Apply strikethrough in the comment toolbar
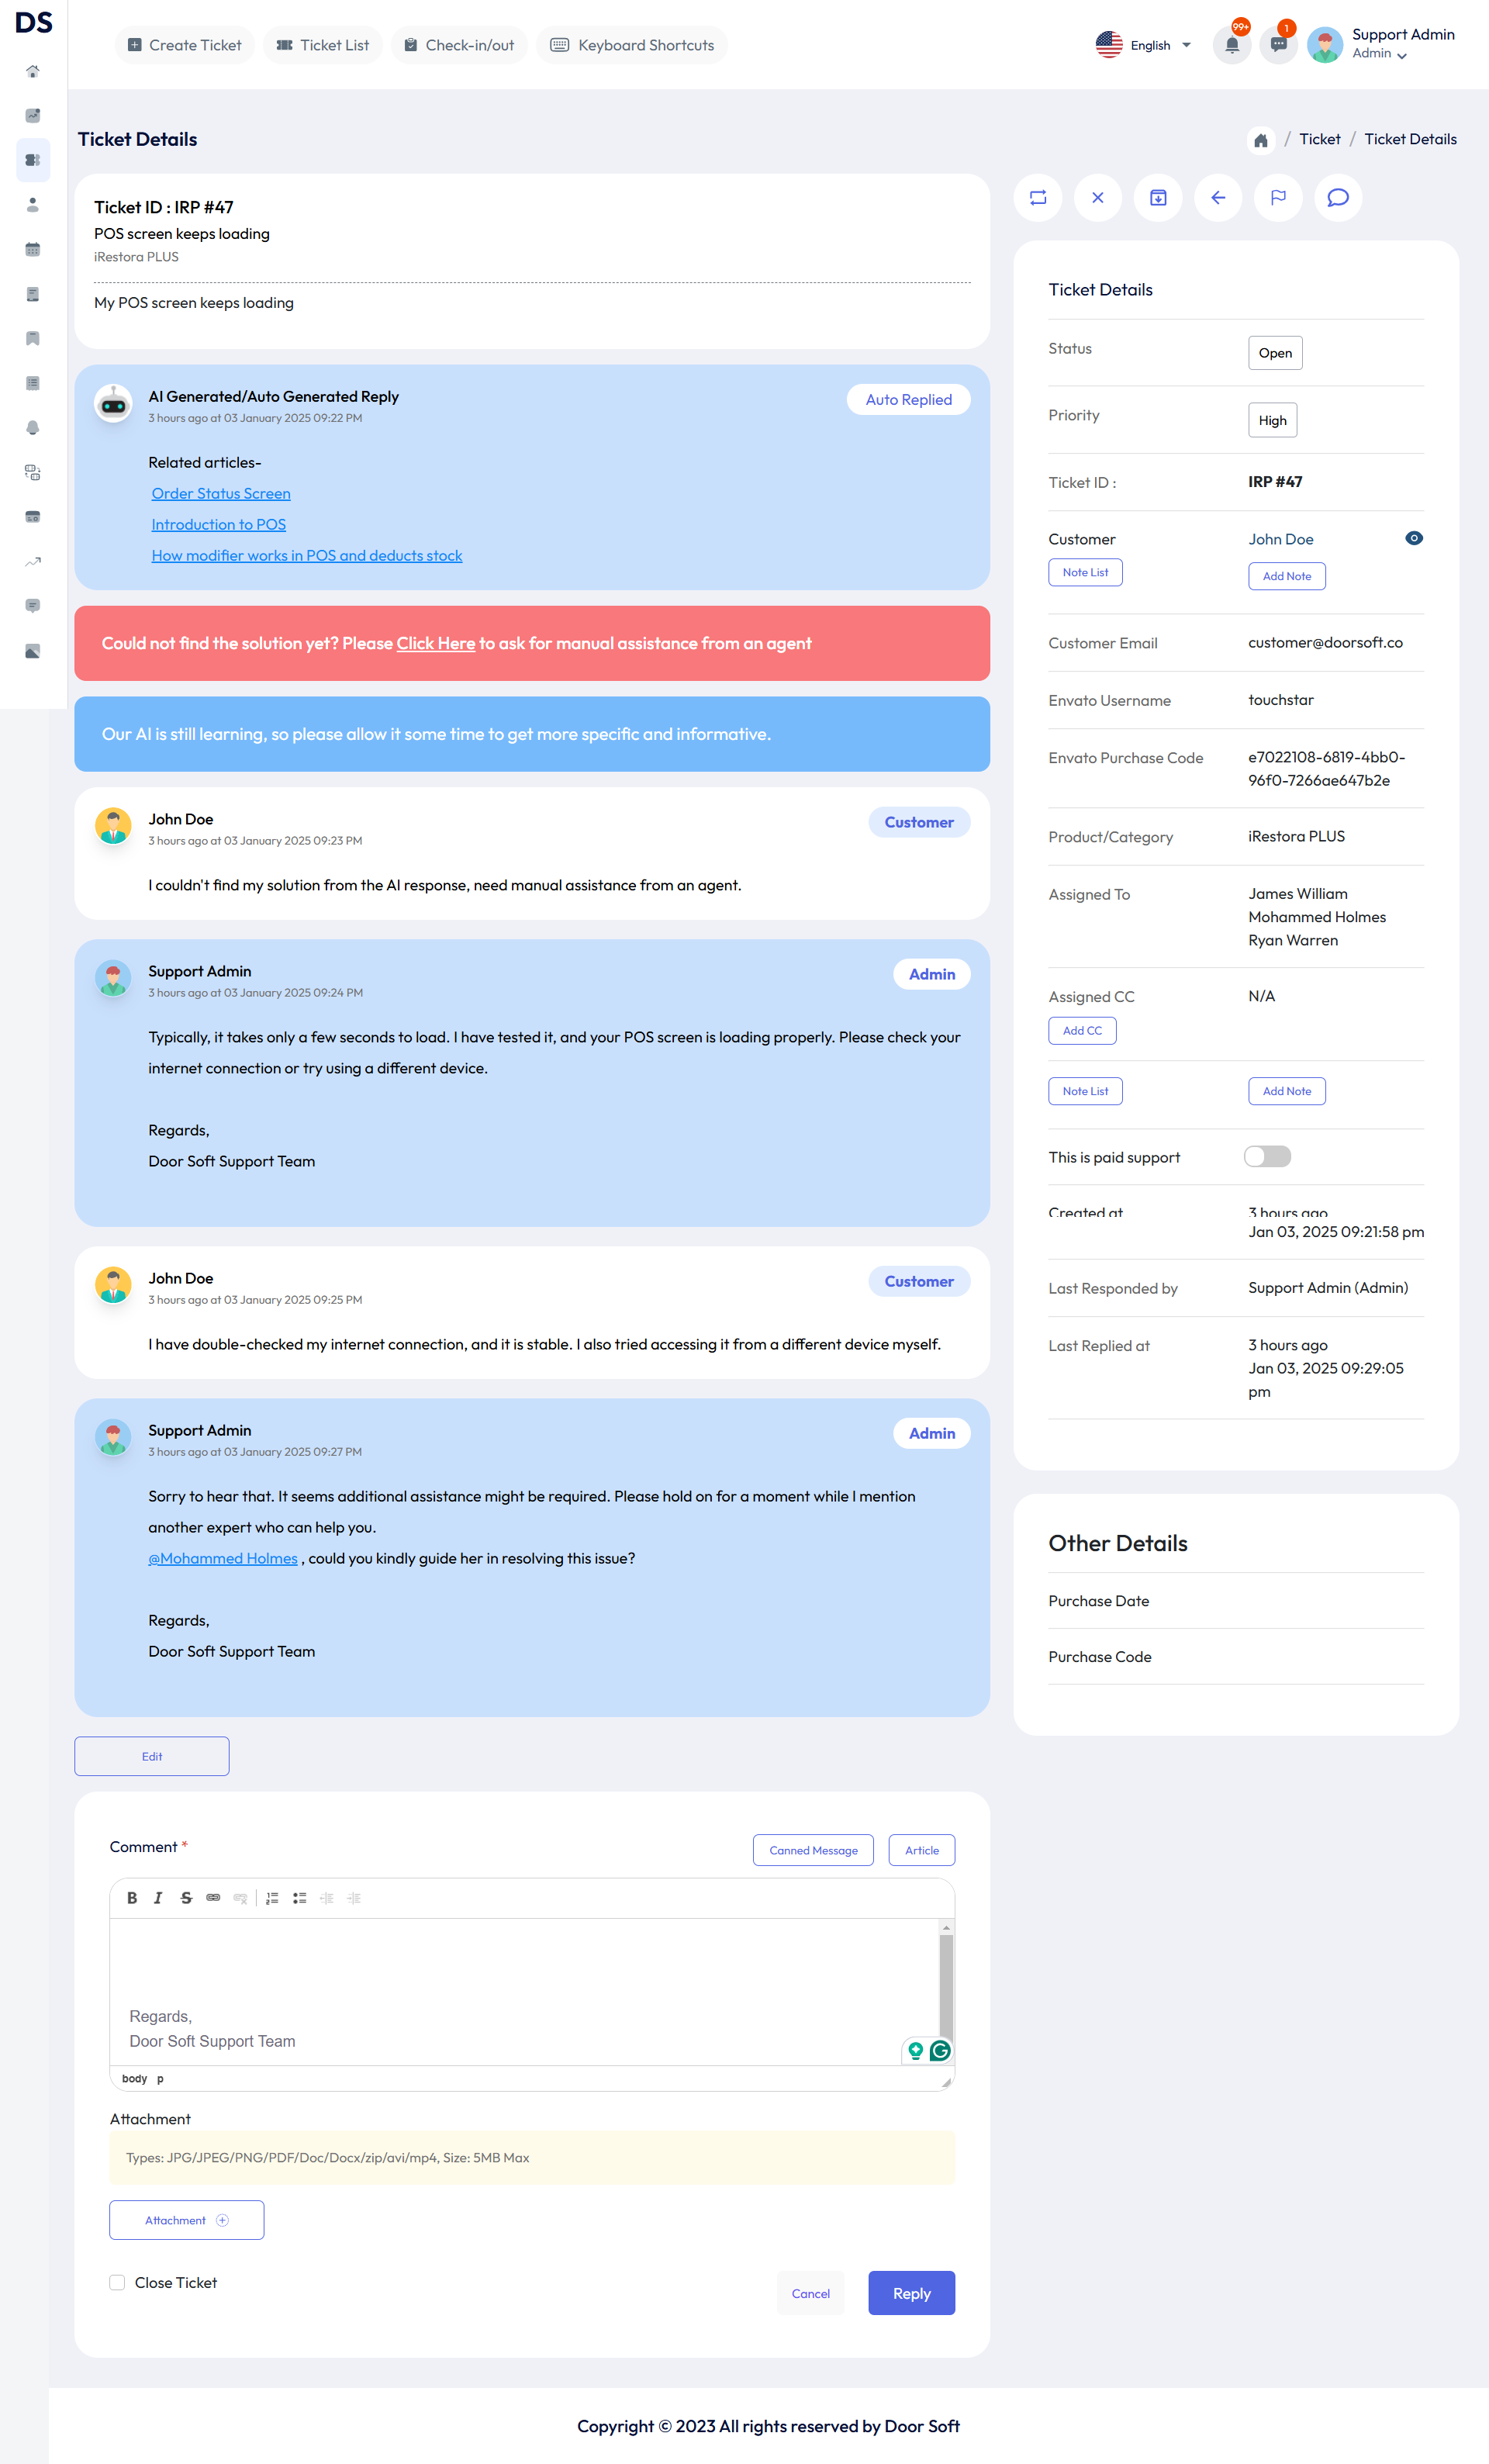Image resolution: width=1489 pixels, height=2464 pixels. pos(186,1897)
